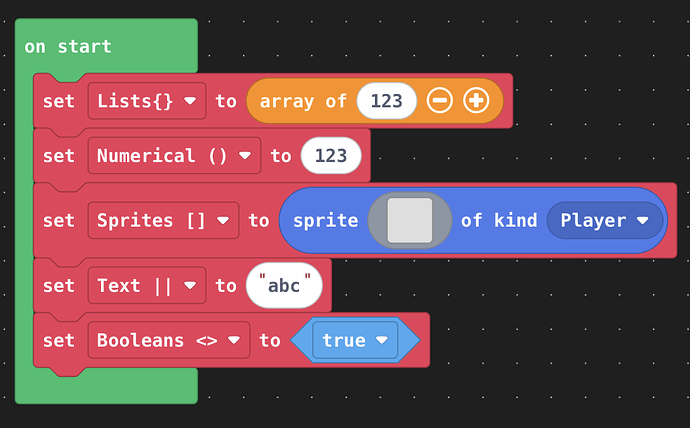
Task: Click the minus icon in the array block
Action: pyautogui.click(x=439, y=101)
